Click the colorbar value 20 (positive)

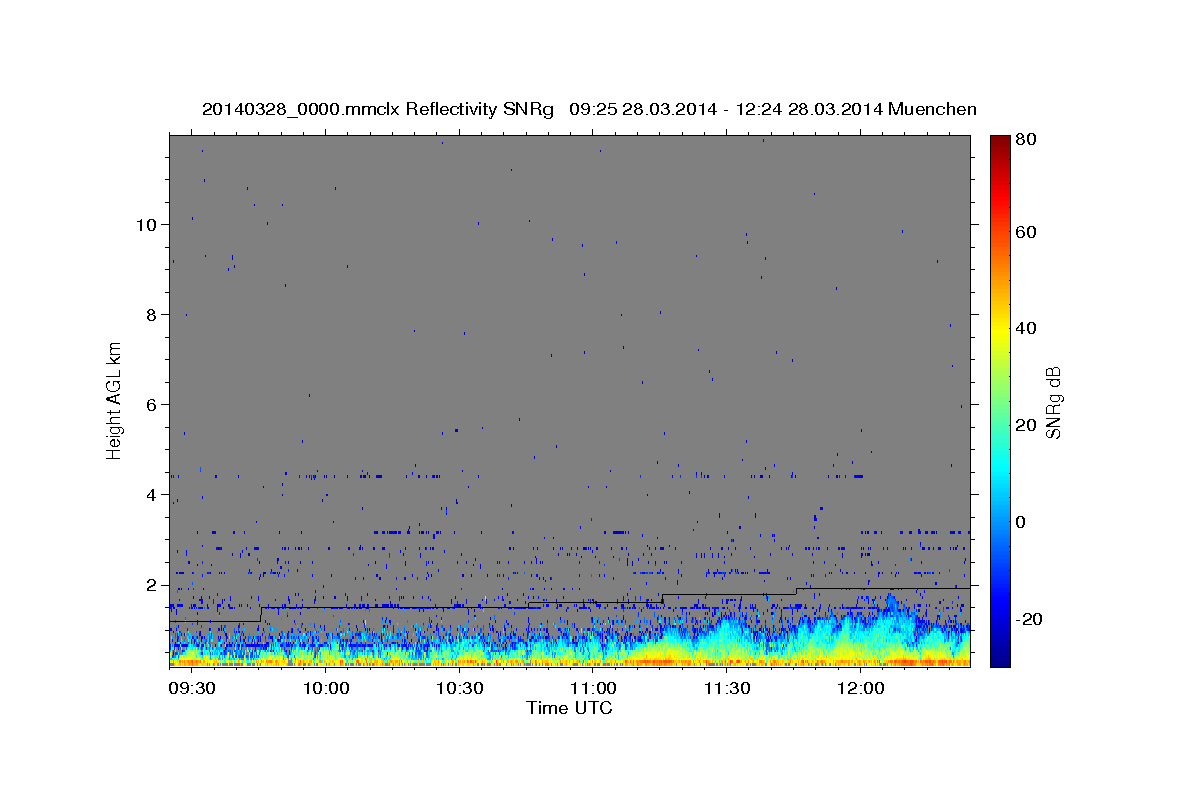click(x=1025, y=425)
